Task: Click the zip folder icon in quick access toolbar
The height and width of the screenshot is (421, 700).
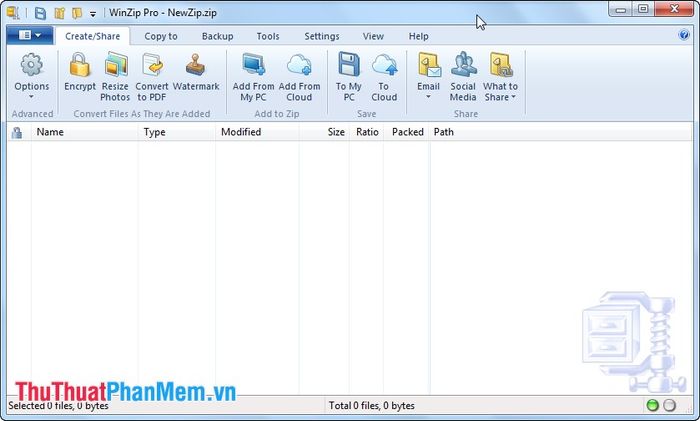Action: coord(60,13)
